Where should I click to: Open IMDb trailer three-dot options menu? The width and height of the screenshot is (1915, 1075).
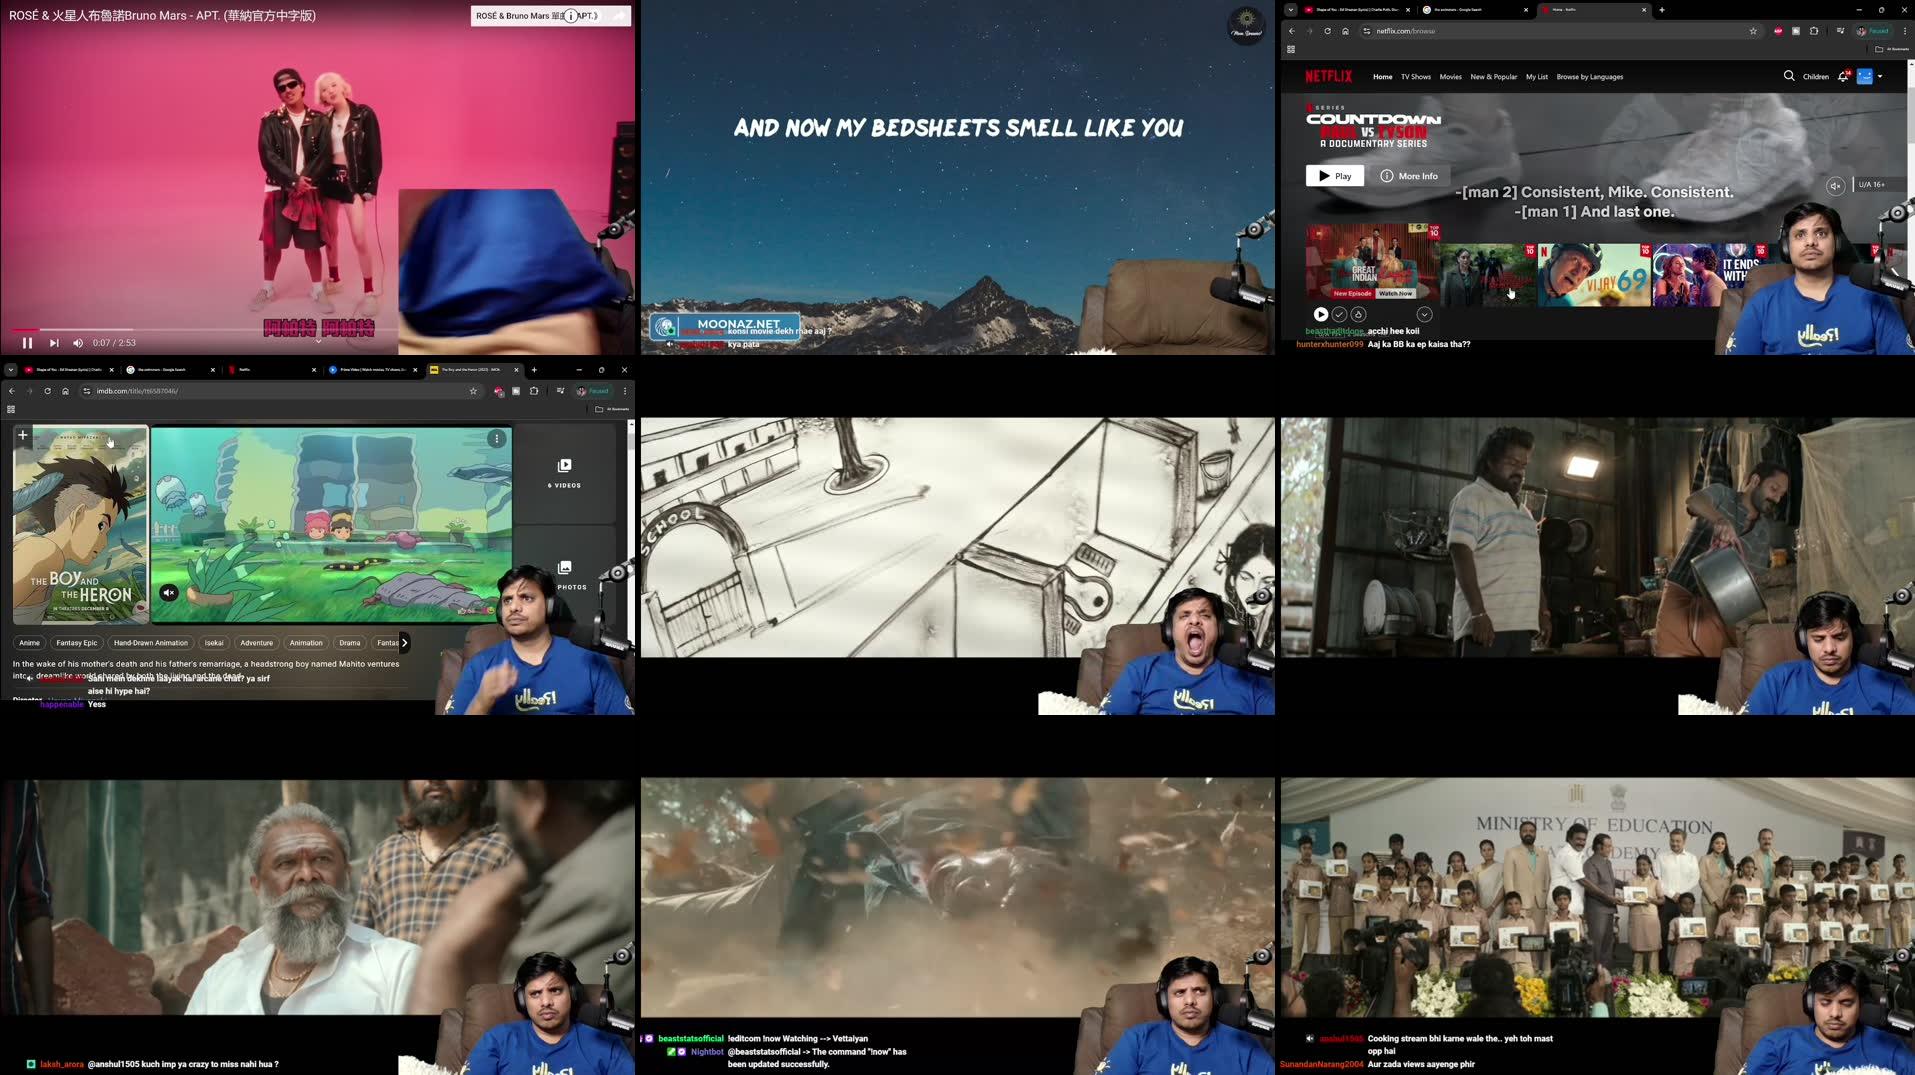click(496, 439)
